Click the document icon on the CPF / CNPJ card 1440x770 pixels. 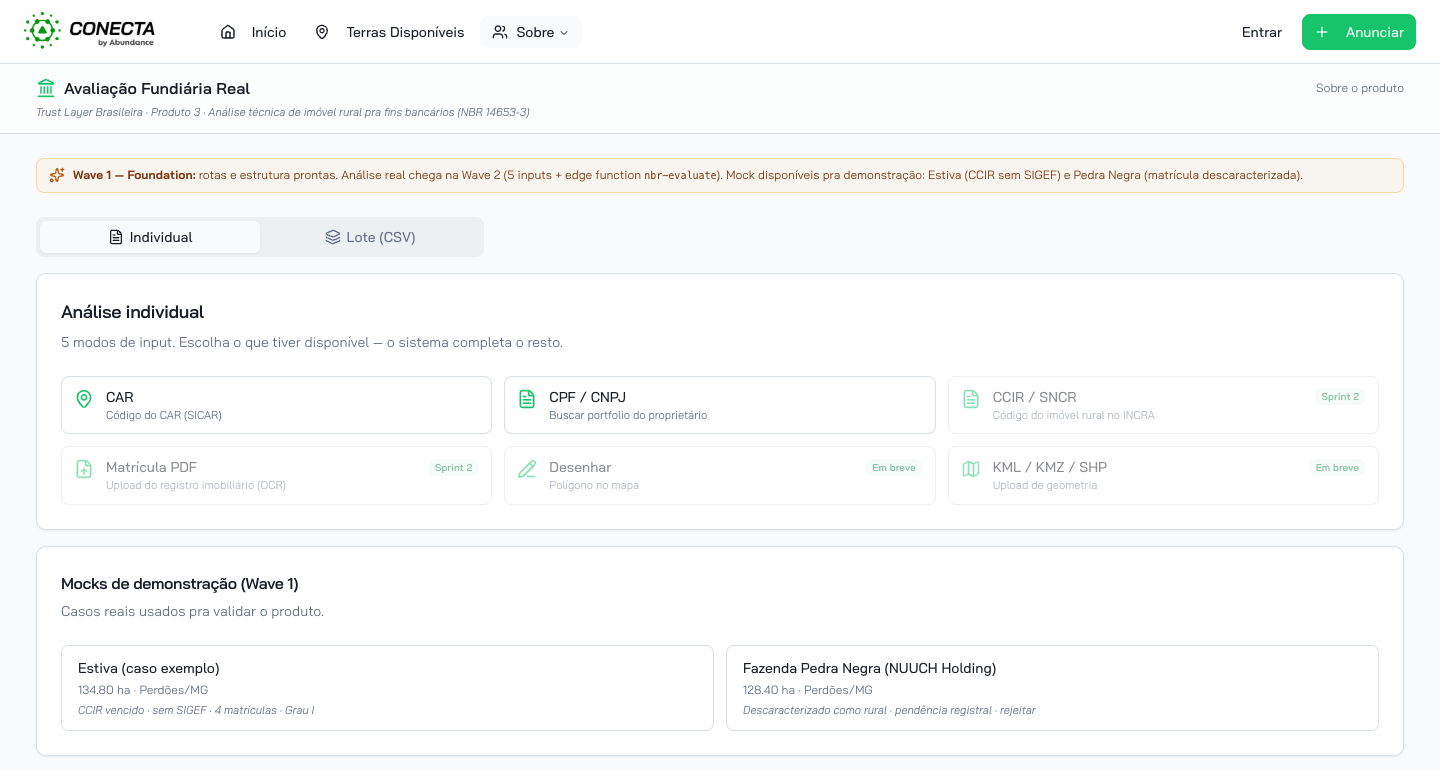(527, 399)
